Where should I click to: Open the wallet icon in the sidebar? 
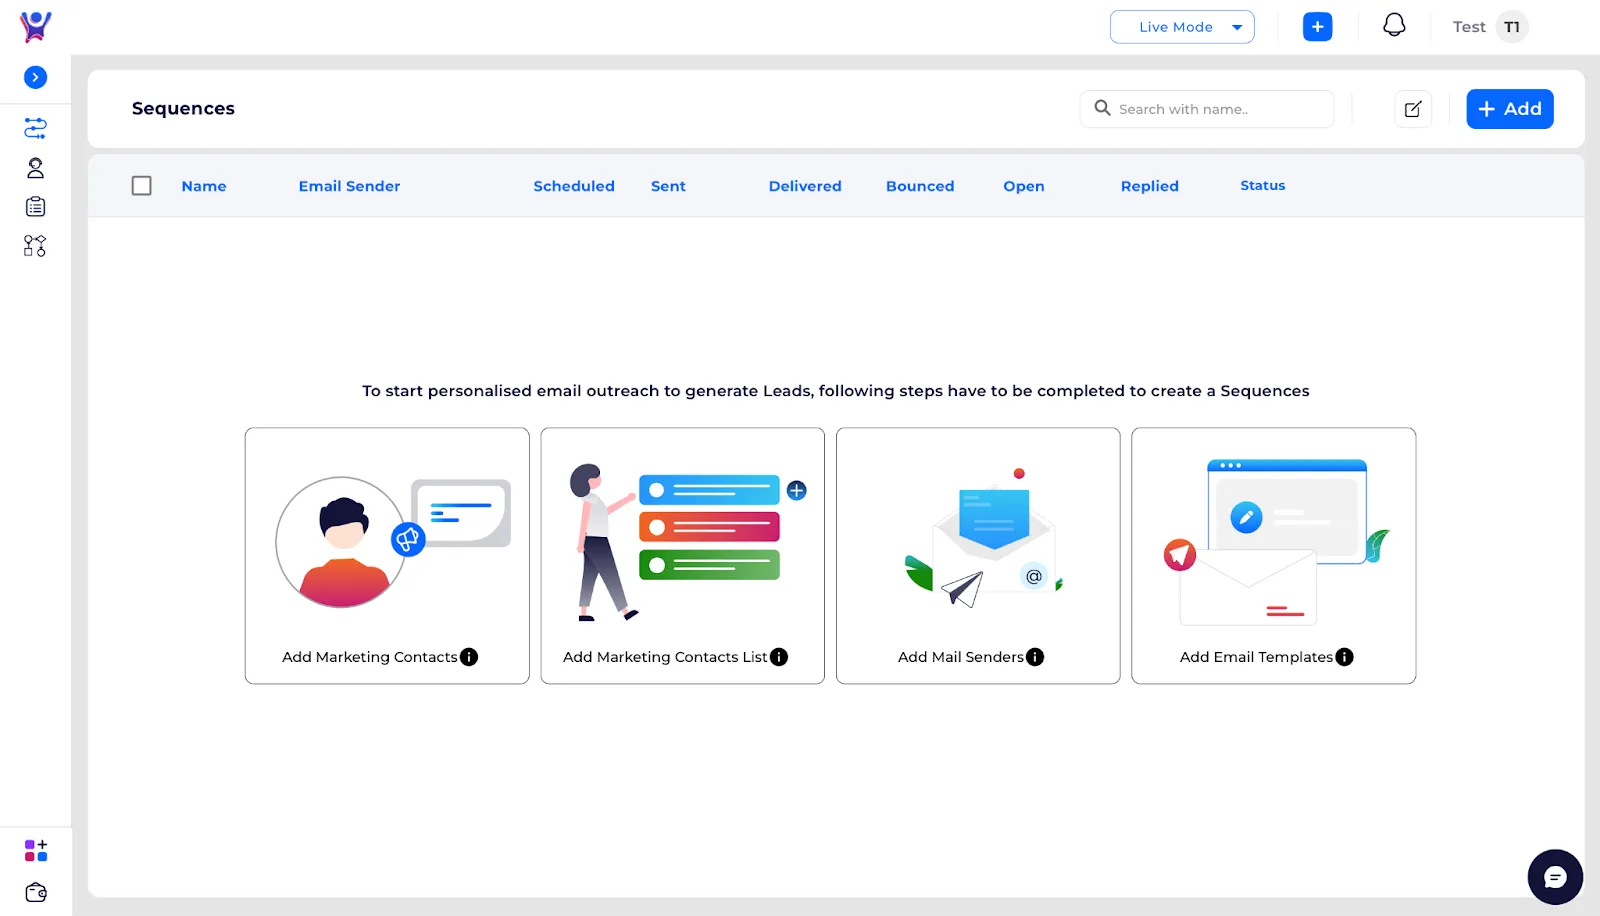click(x=36, y=892)
